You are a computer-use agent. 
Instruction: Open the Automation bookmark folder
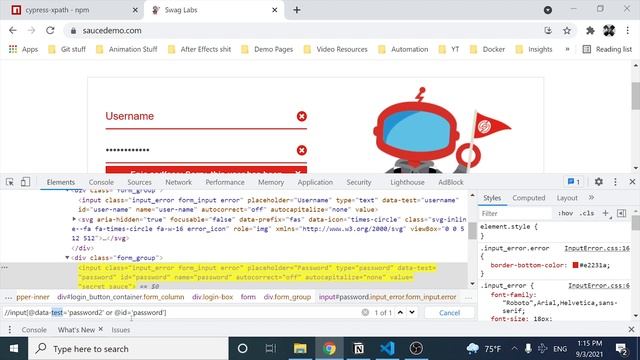403,49
